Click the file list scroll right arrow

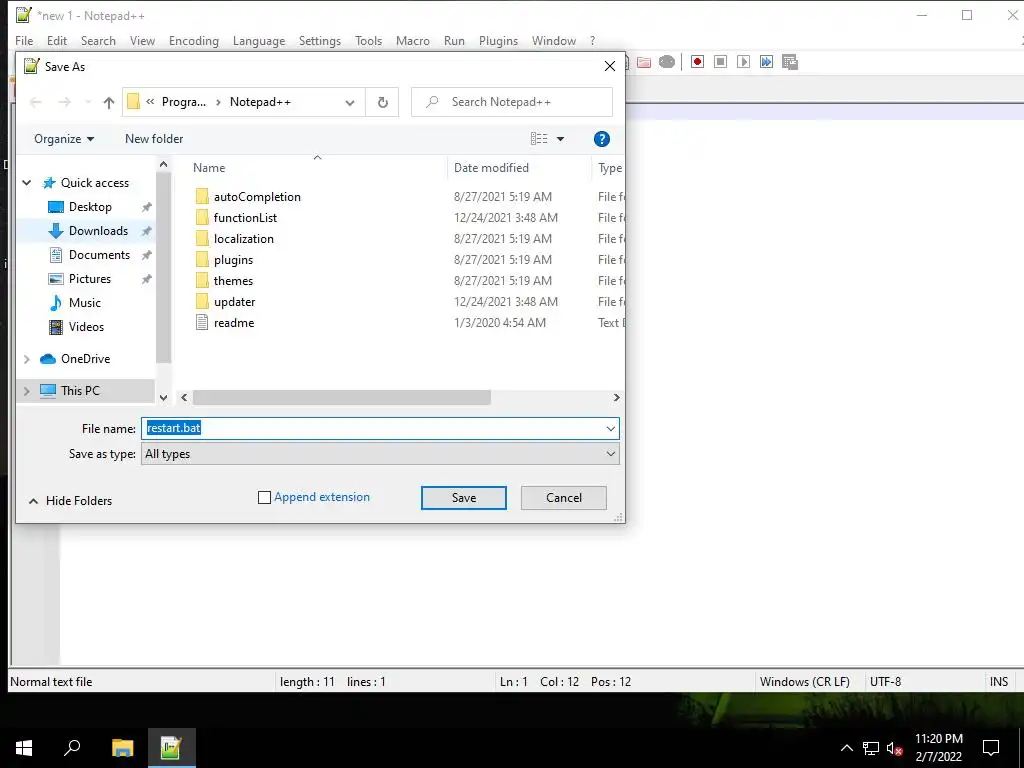[x=616, y=398]
